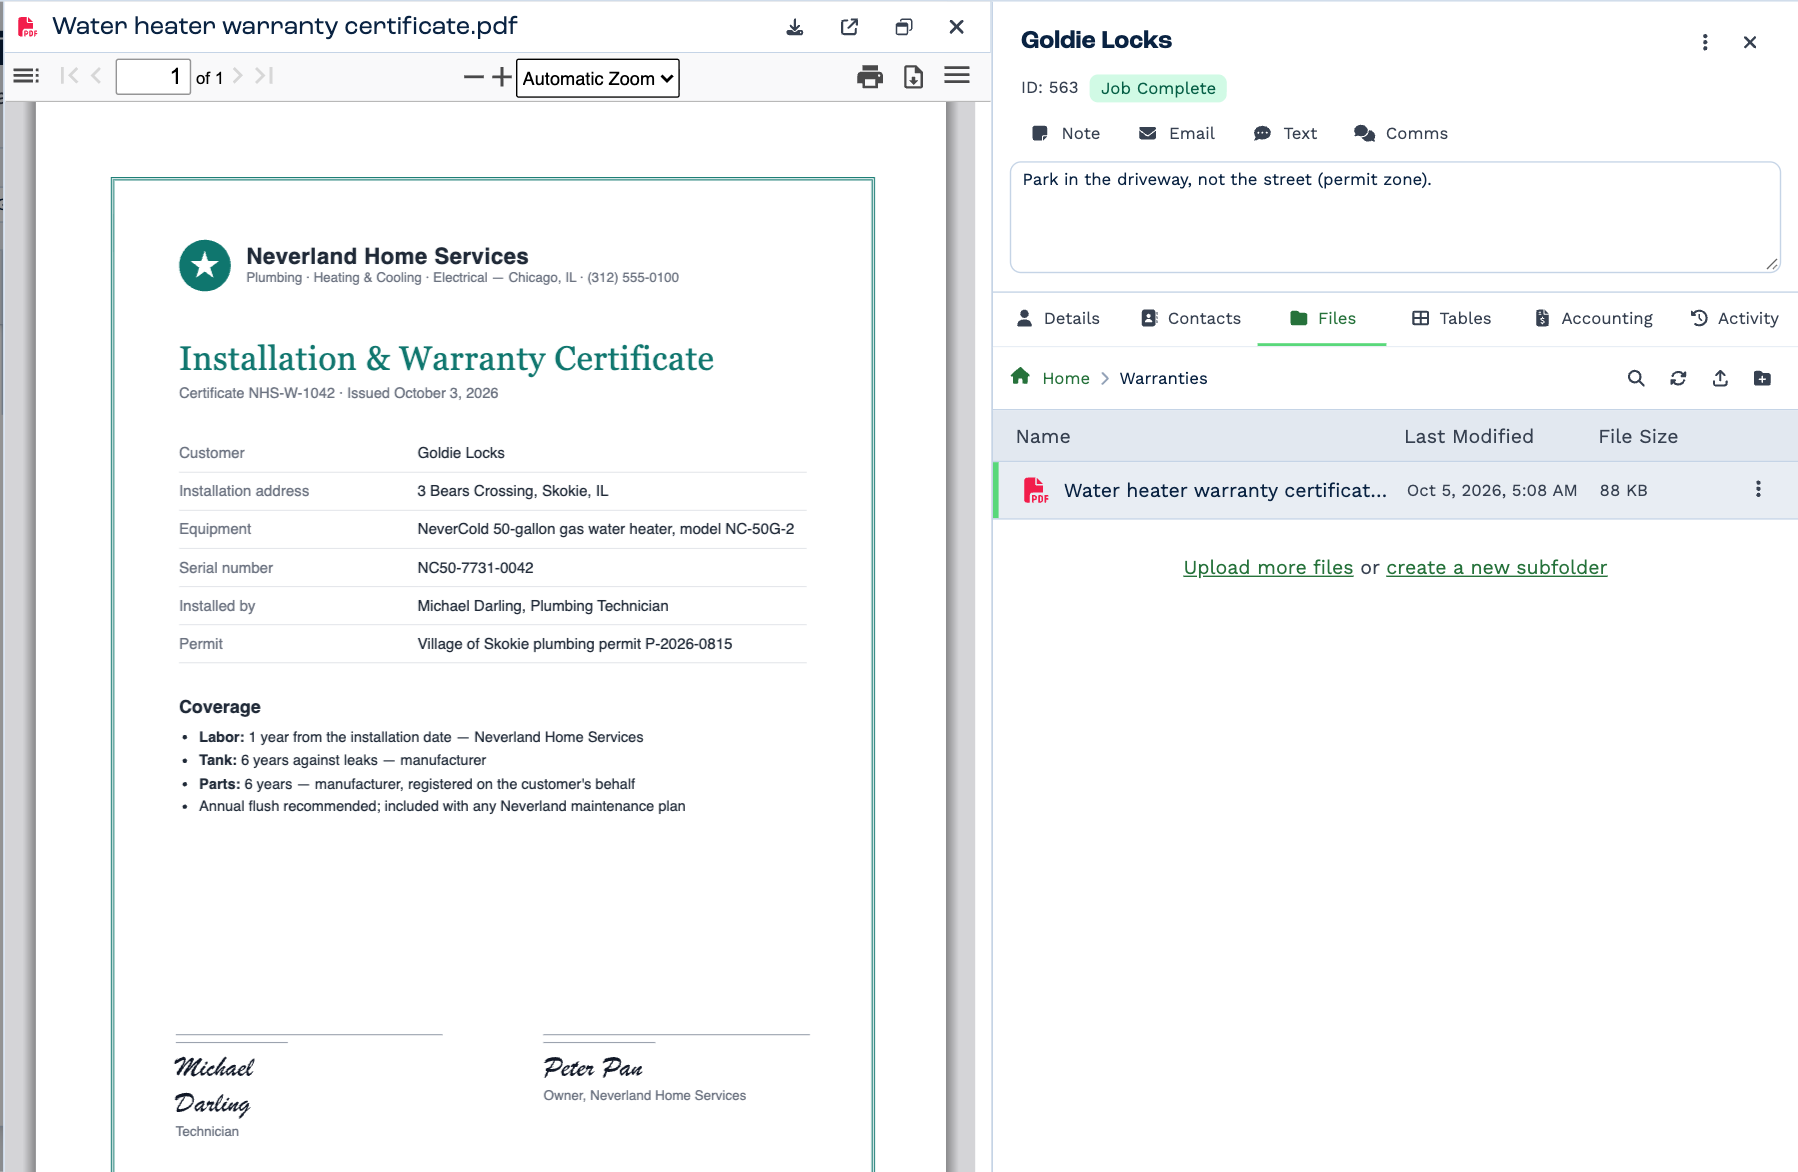Compose an Email to customer

coord(1177,133)
